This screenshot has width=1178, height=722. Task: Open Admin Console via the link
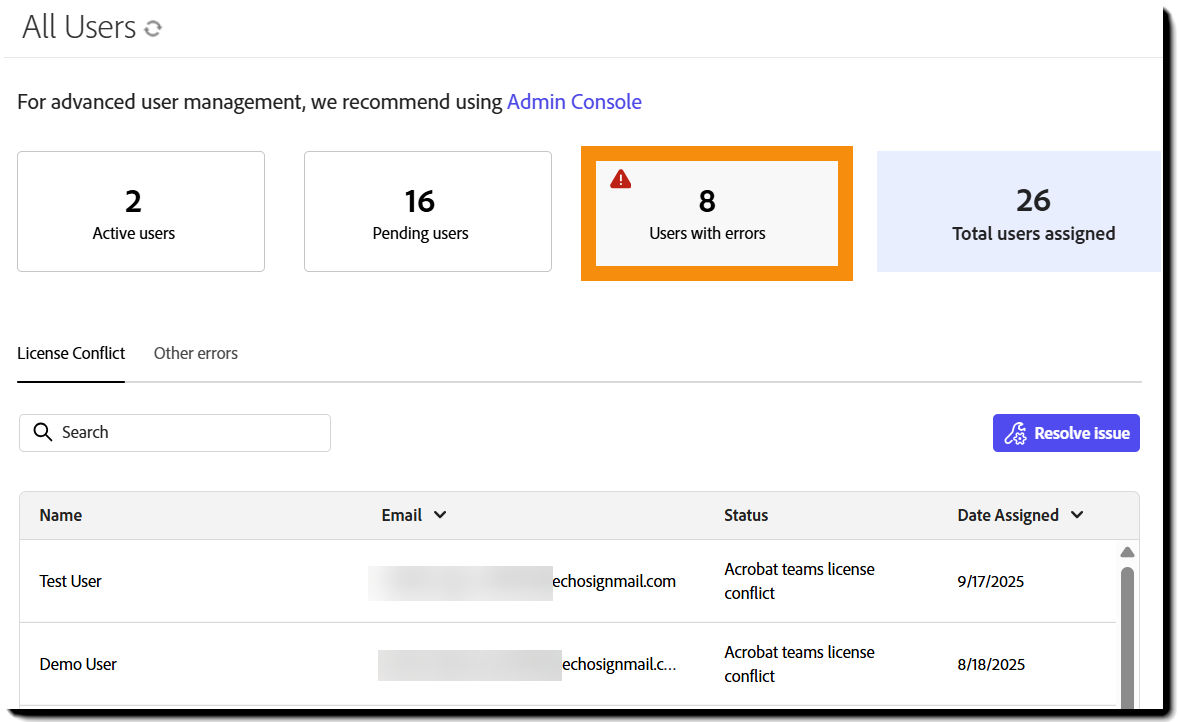click(x=574, y=101)
